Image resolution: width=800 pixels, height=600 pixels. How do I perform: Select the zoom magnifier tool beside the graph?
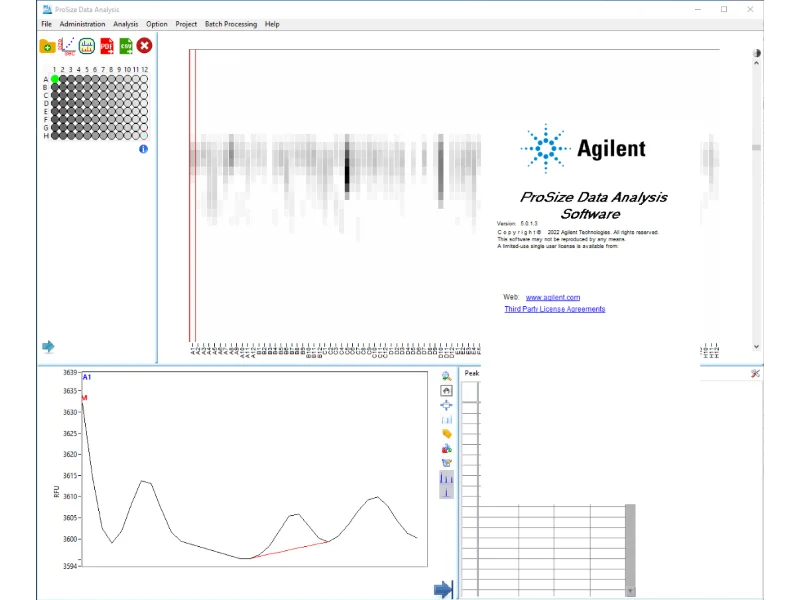coord(446,377)
